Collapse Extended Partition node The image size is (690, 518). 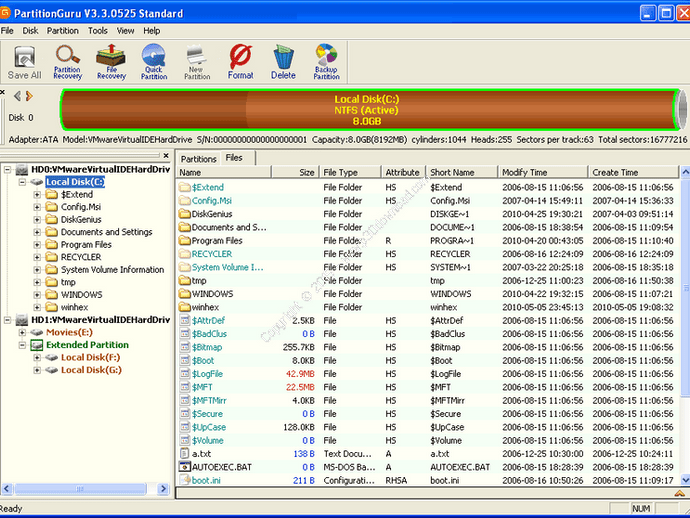22,345
